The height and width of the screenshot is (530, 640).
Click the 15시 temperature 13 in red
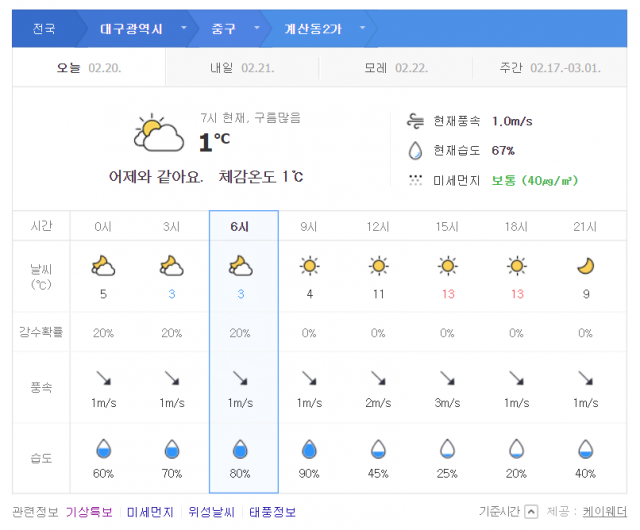(448, 294)
